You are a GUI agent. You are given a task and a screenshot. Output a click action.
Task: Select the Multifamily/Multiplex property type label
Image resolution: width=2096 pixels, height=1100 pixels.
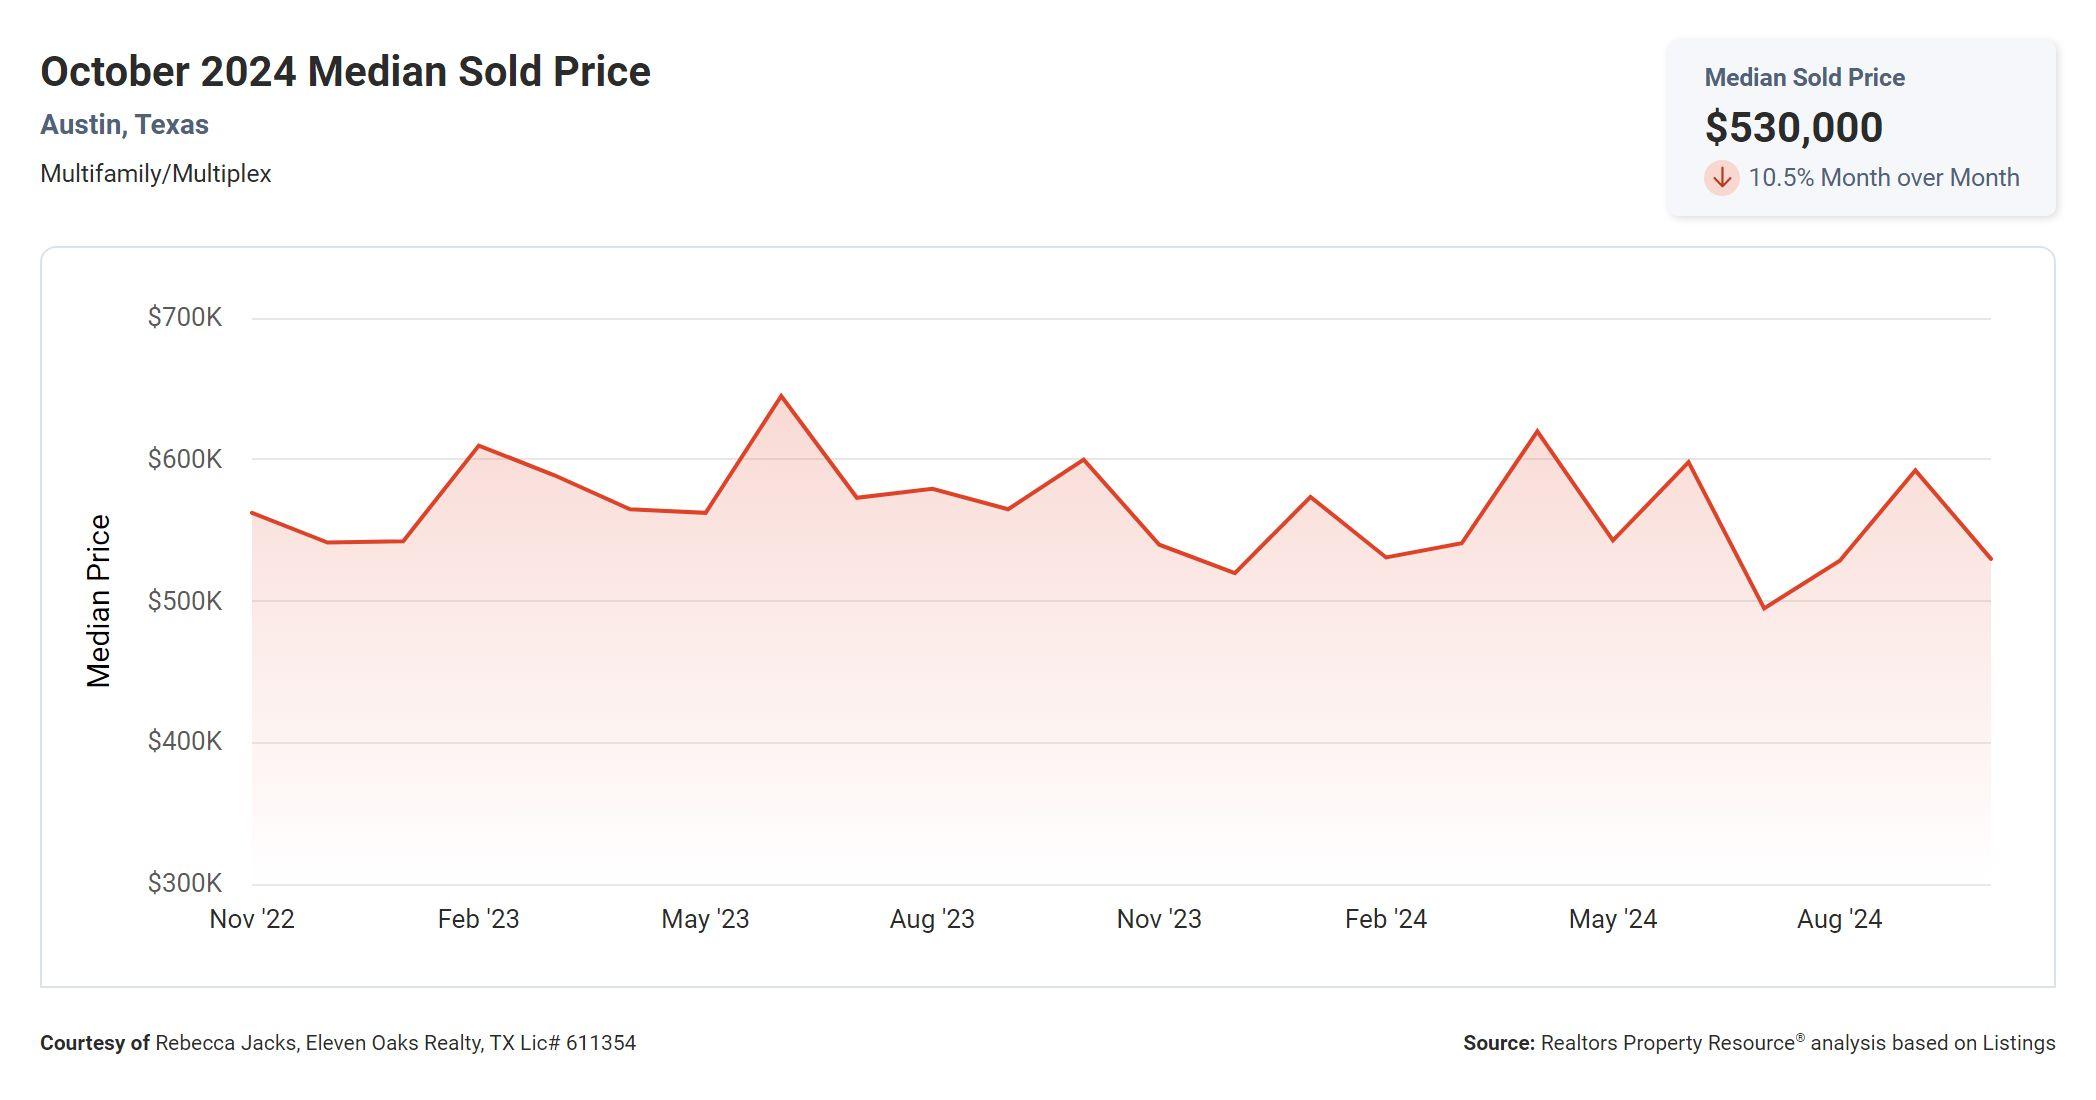click(155, 174)
